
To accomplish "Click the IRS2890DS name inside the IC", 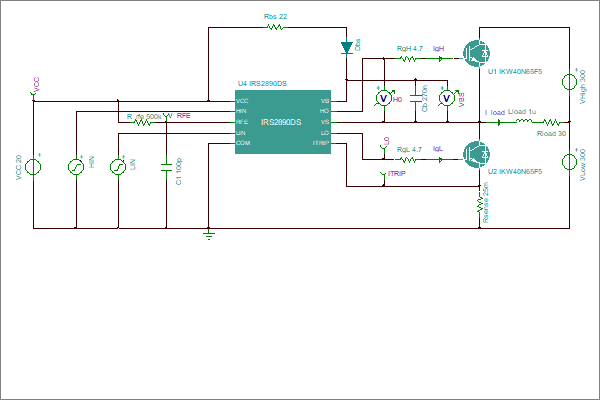I will tap(281, 122).
